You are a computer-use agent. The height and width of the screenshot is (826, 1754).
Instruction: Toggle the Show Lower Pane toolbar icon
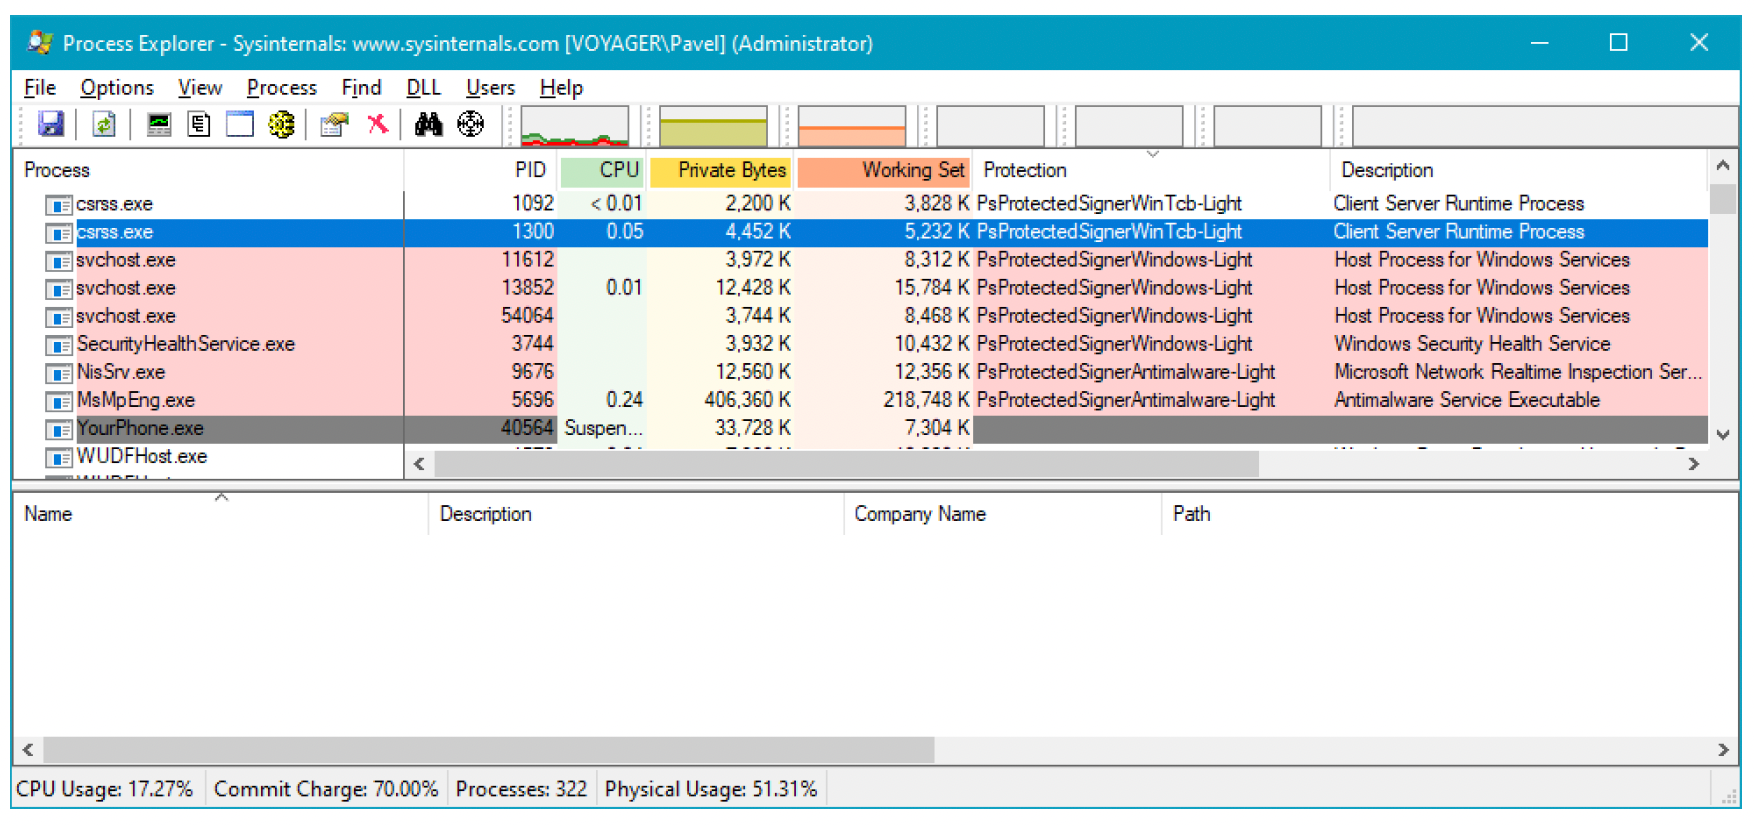(x=240, y=124)
